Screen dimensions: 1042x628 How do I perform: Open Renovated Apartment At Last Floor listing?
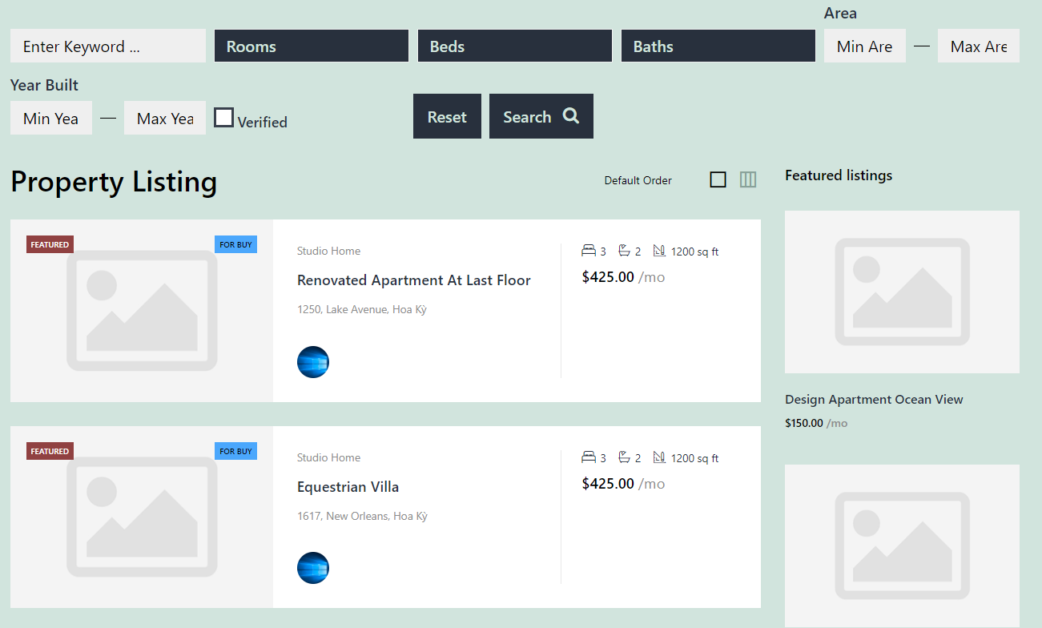click(414, 280)
